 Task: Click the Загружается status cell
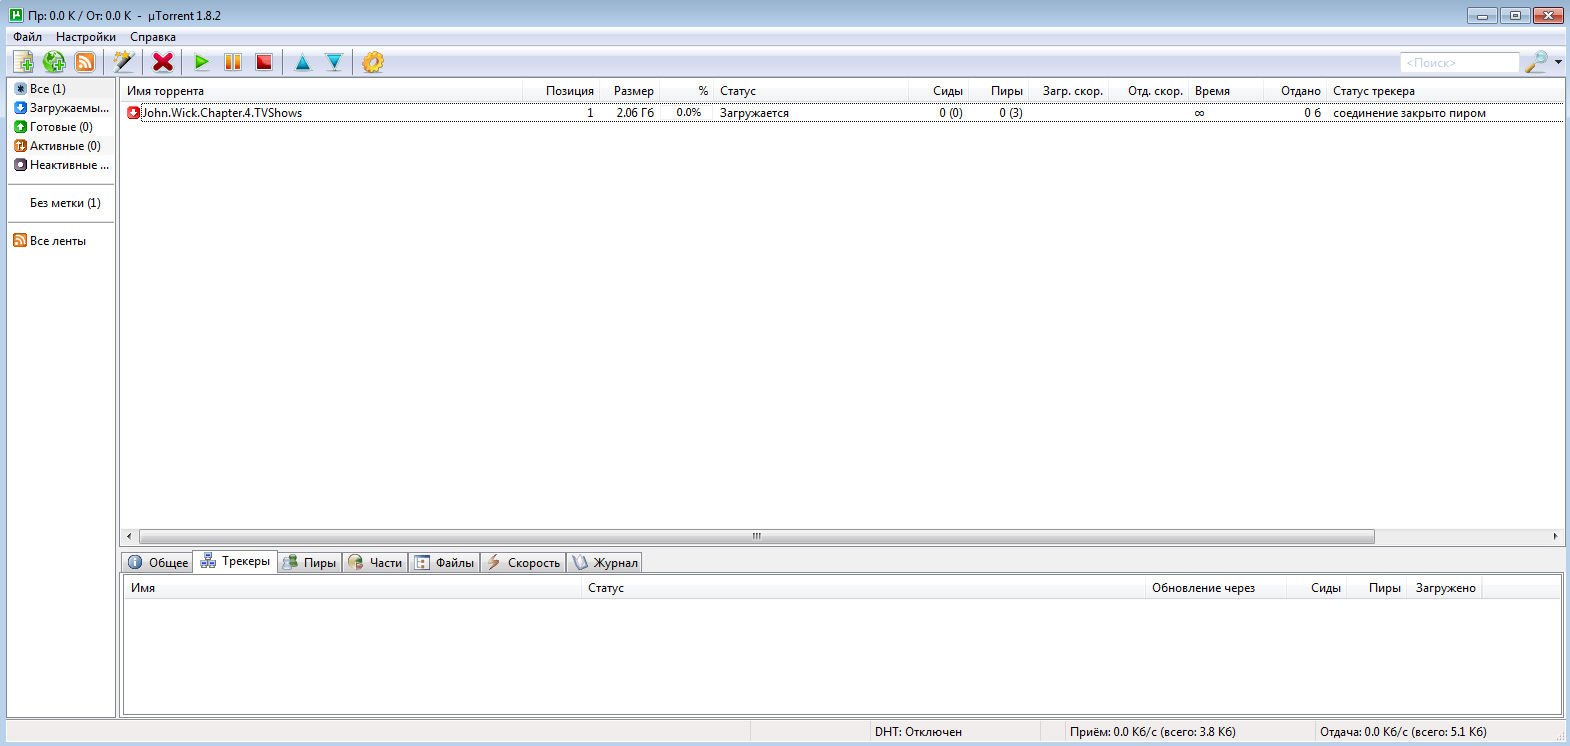point(754,113)
